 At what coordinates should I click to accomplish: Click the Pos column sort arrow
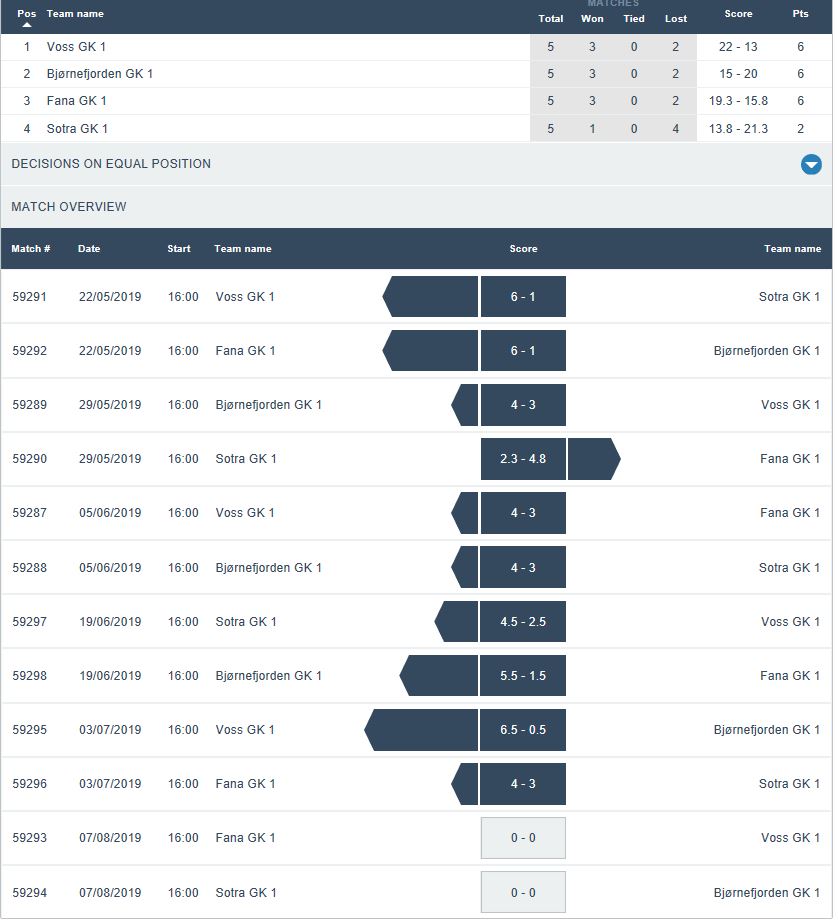tap(27, 24)
